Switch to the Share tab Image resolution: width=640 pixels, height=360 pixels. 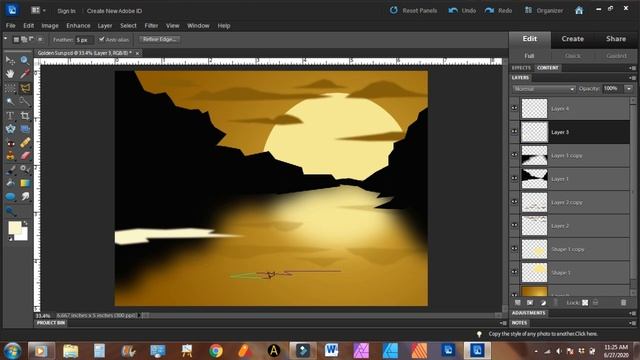tap(616, 39)
